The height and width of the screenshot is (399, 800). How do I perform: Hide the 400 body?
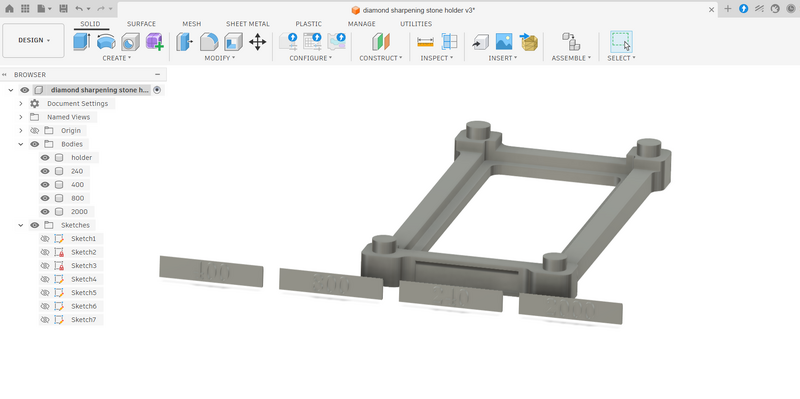(x=45, y=185)
